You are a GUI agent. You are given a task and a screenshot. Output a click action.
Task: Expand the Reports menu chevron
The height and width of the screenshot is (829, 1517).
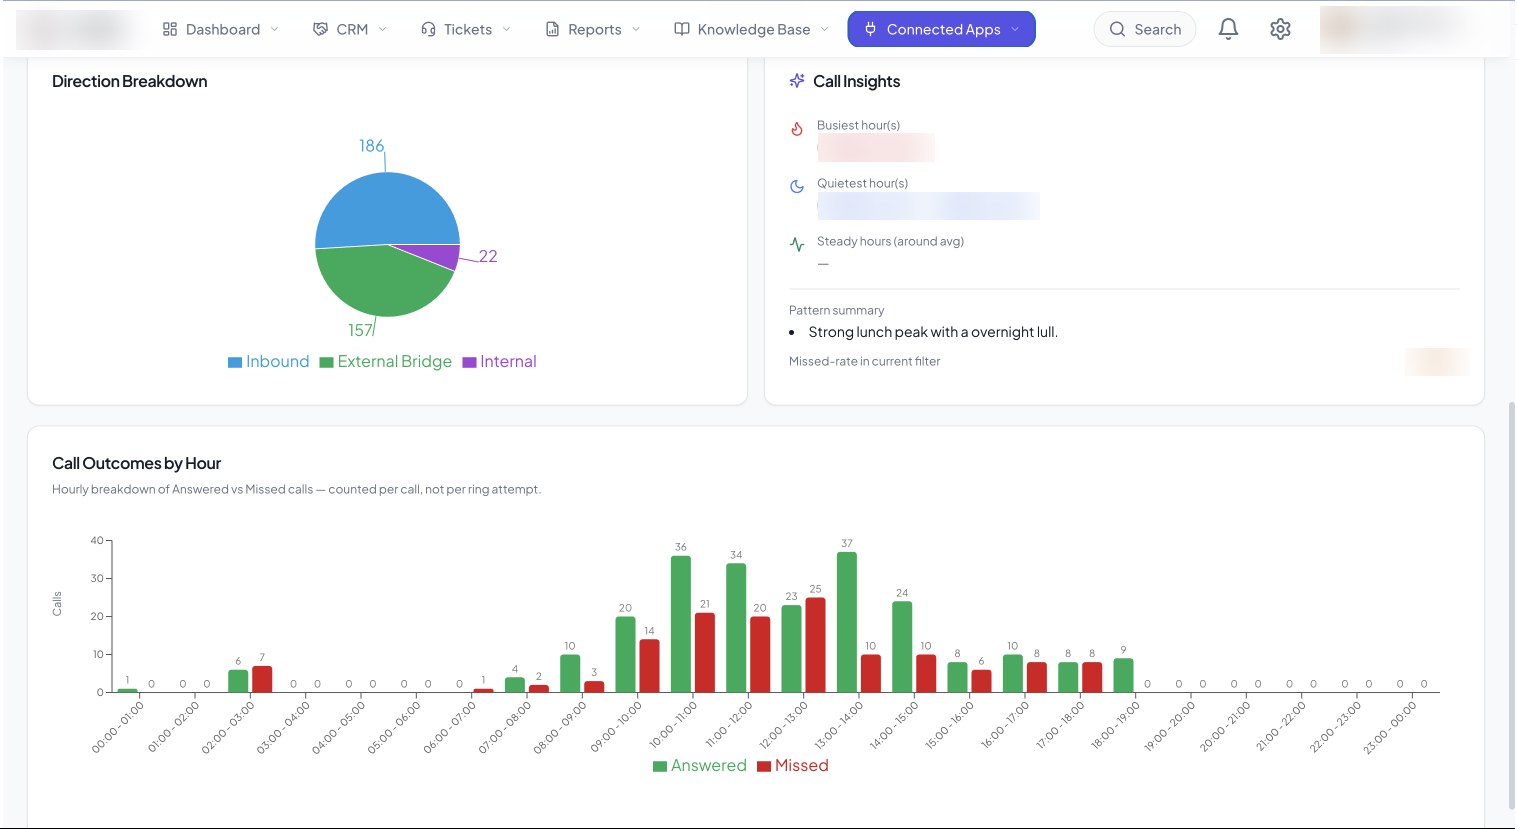(635, 29)
